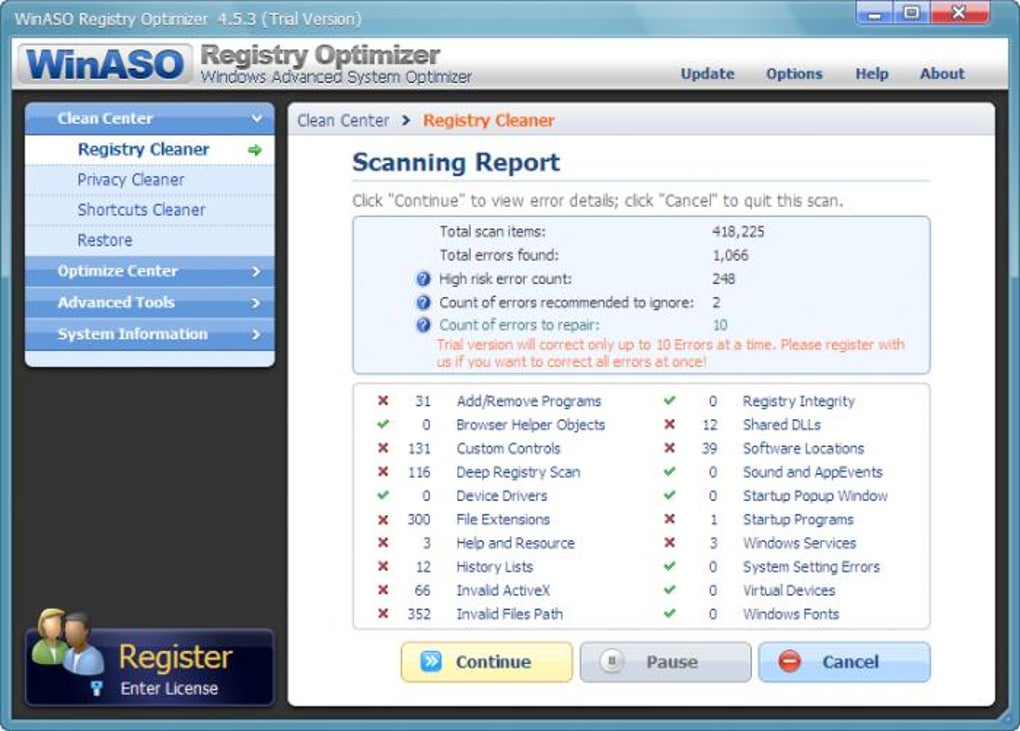Click the File Extensions category label
Screen dimensions: 1020x731
pyautogui.click(x=503, y=519)
